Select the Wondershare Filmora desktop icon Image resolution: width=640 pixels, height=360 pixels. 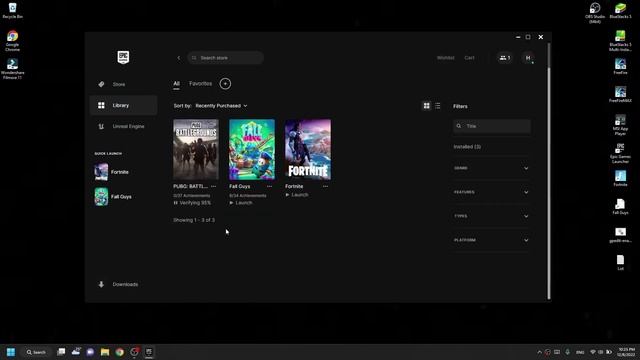pyautogui.click(x=12, y=69)
